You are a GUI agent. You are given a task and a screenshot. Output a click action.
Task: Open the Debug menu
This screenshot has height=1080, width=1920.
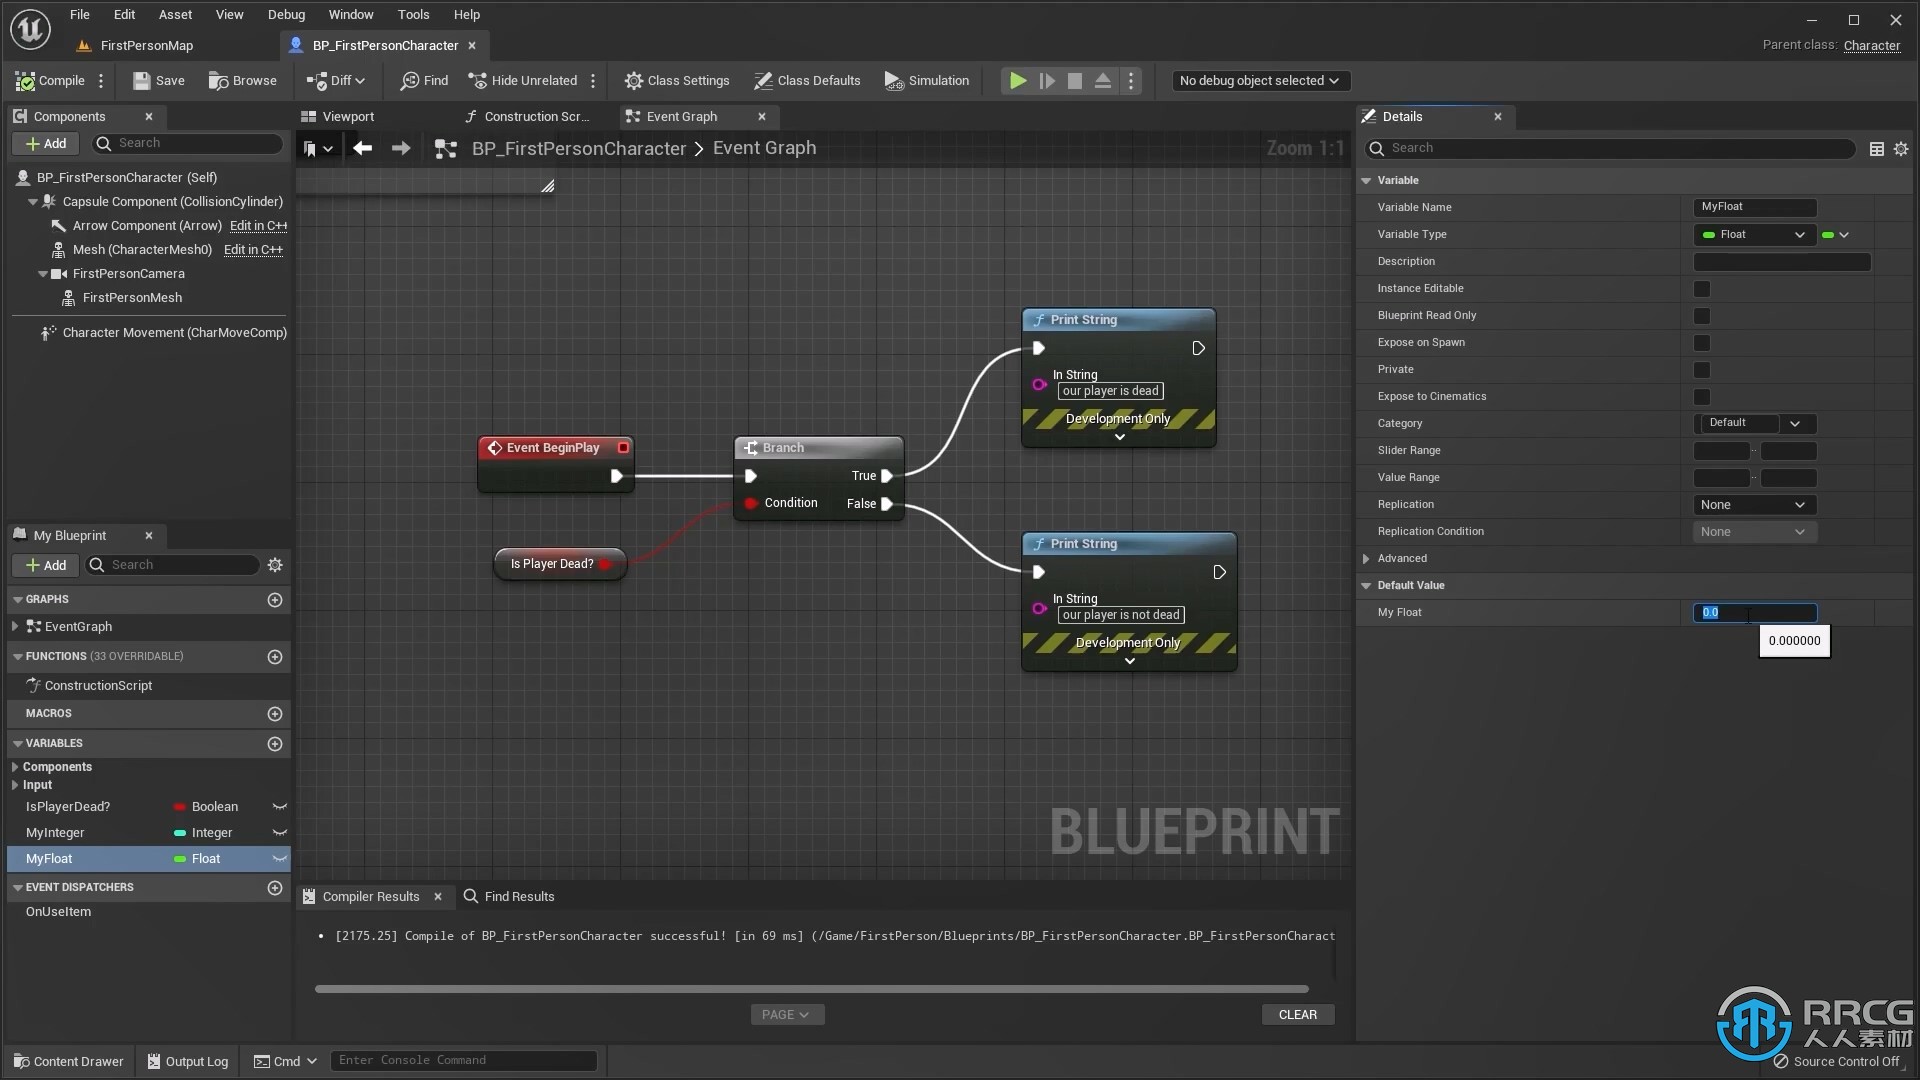(286, 14)
